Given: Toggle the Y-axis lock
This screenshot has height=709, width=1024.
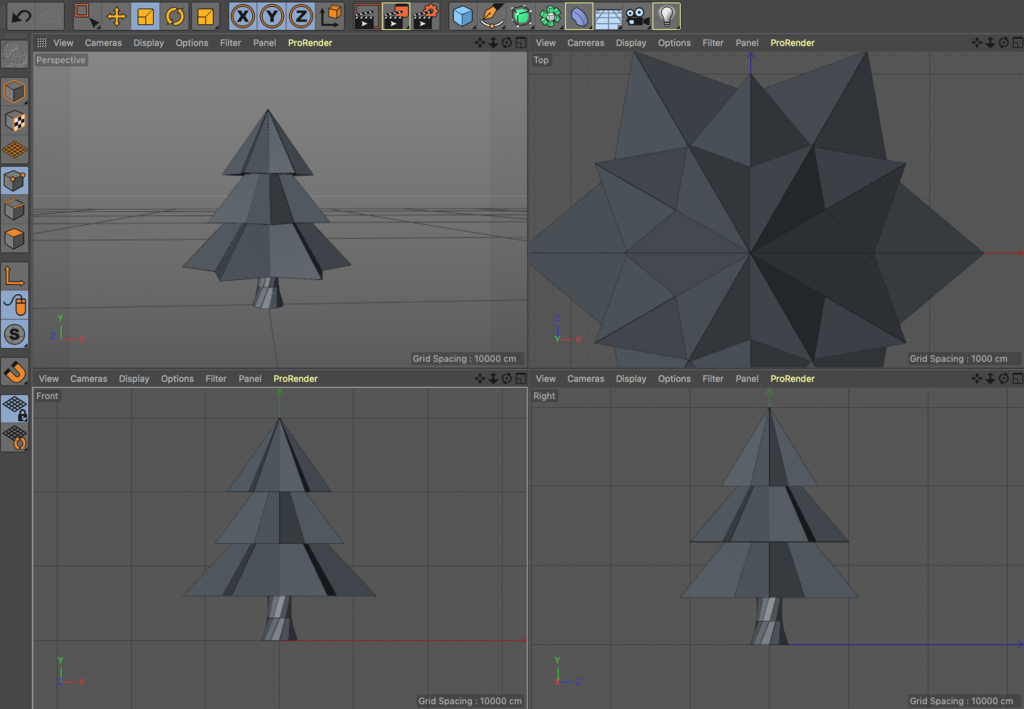Looking at the screenshot, I should [272, 16].
